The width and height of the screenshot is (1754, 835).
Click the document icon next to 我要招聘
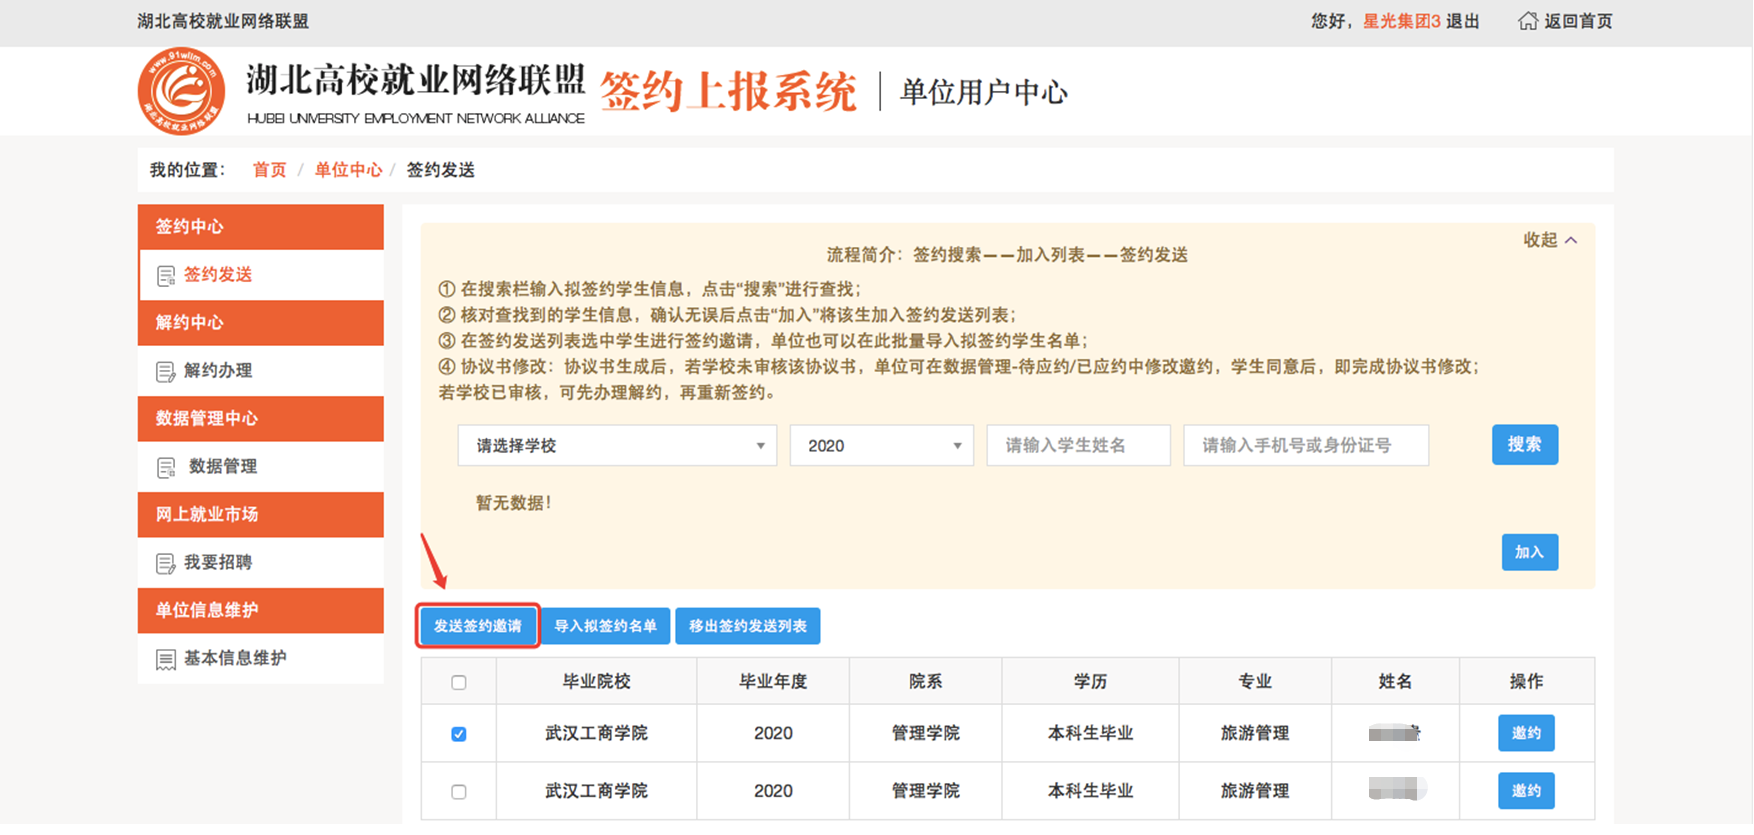coord(166,564)
